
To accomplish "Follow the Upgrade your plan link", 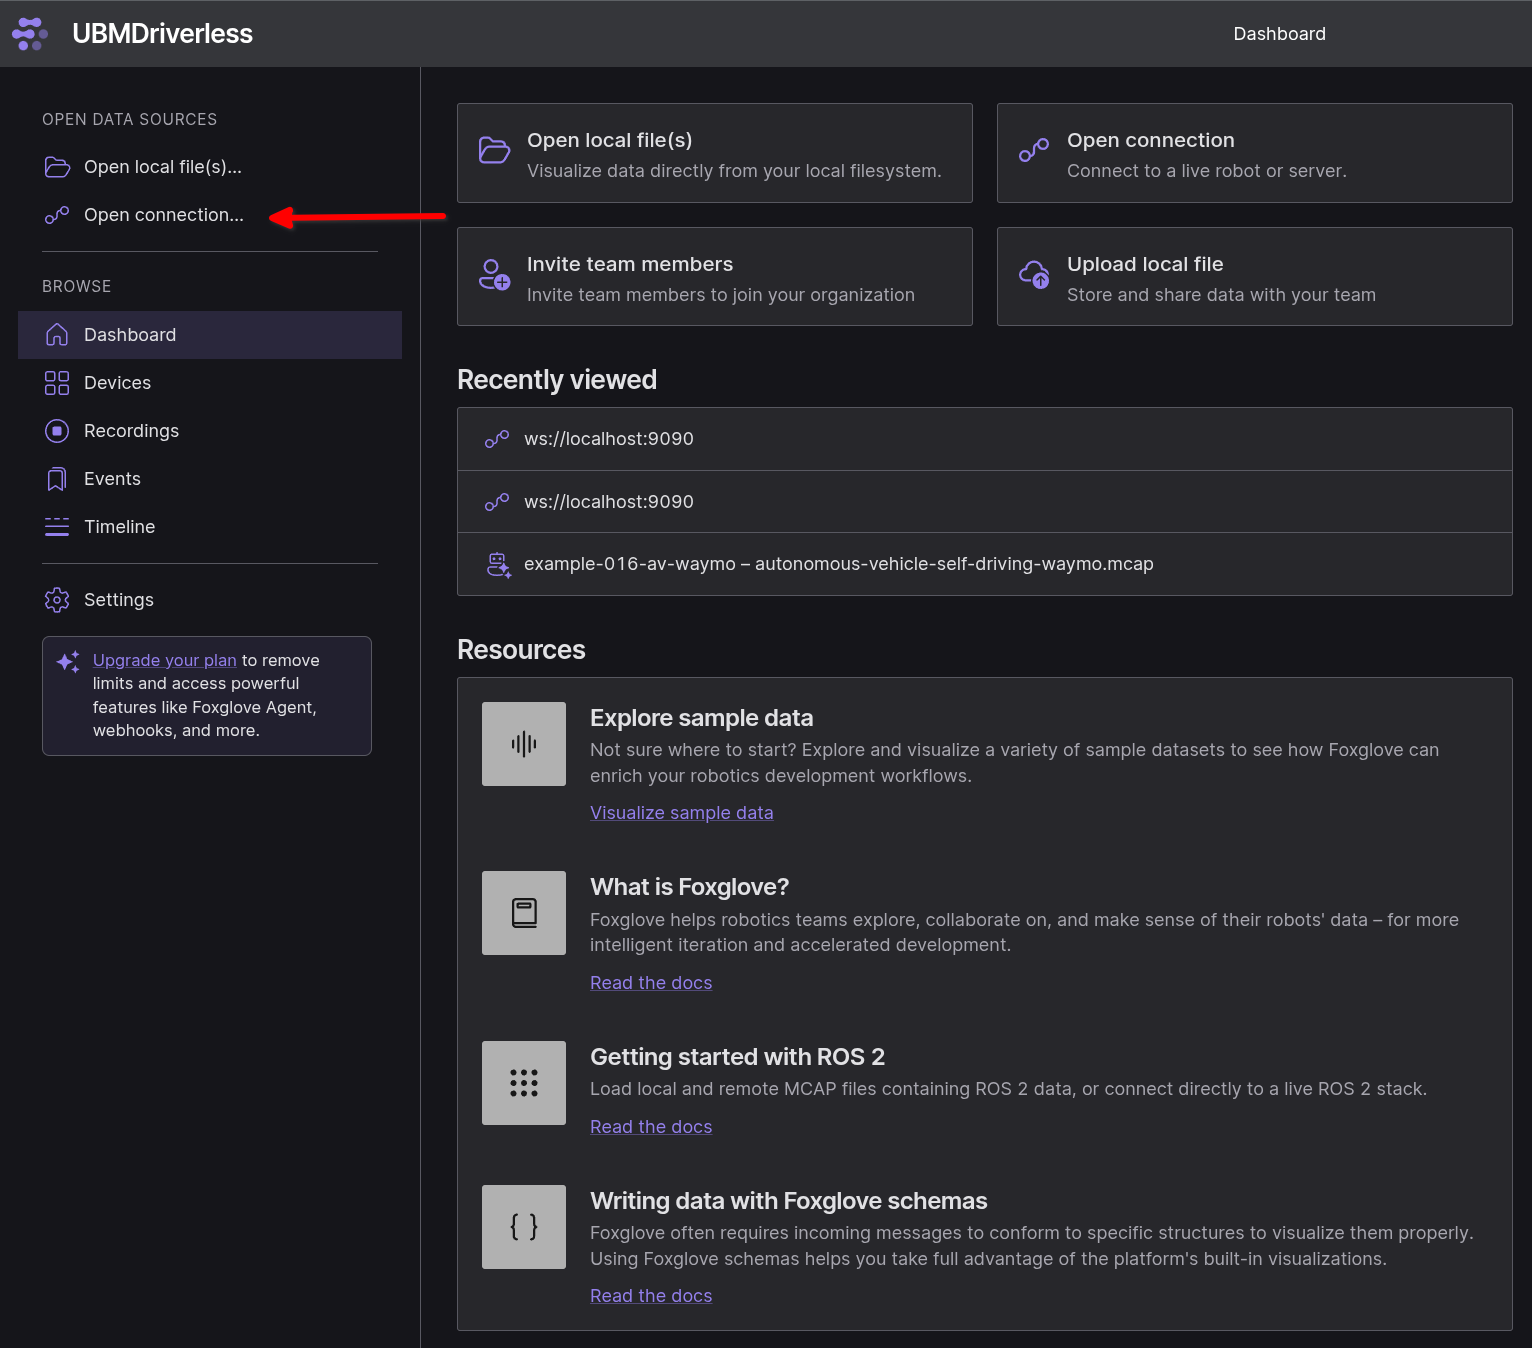I will (164, 660).
